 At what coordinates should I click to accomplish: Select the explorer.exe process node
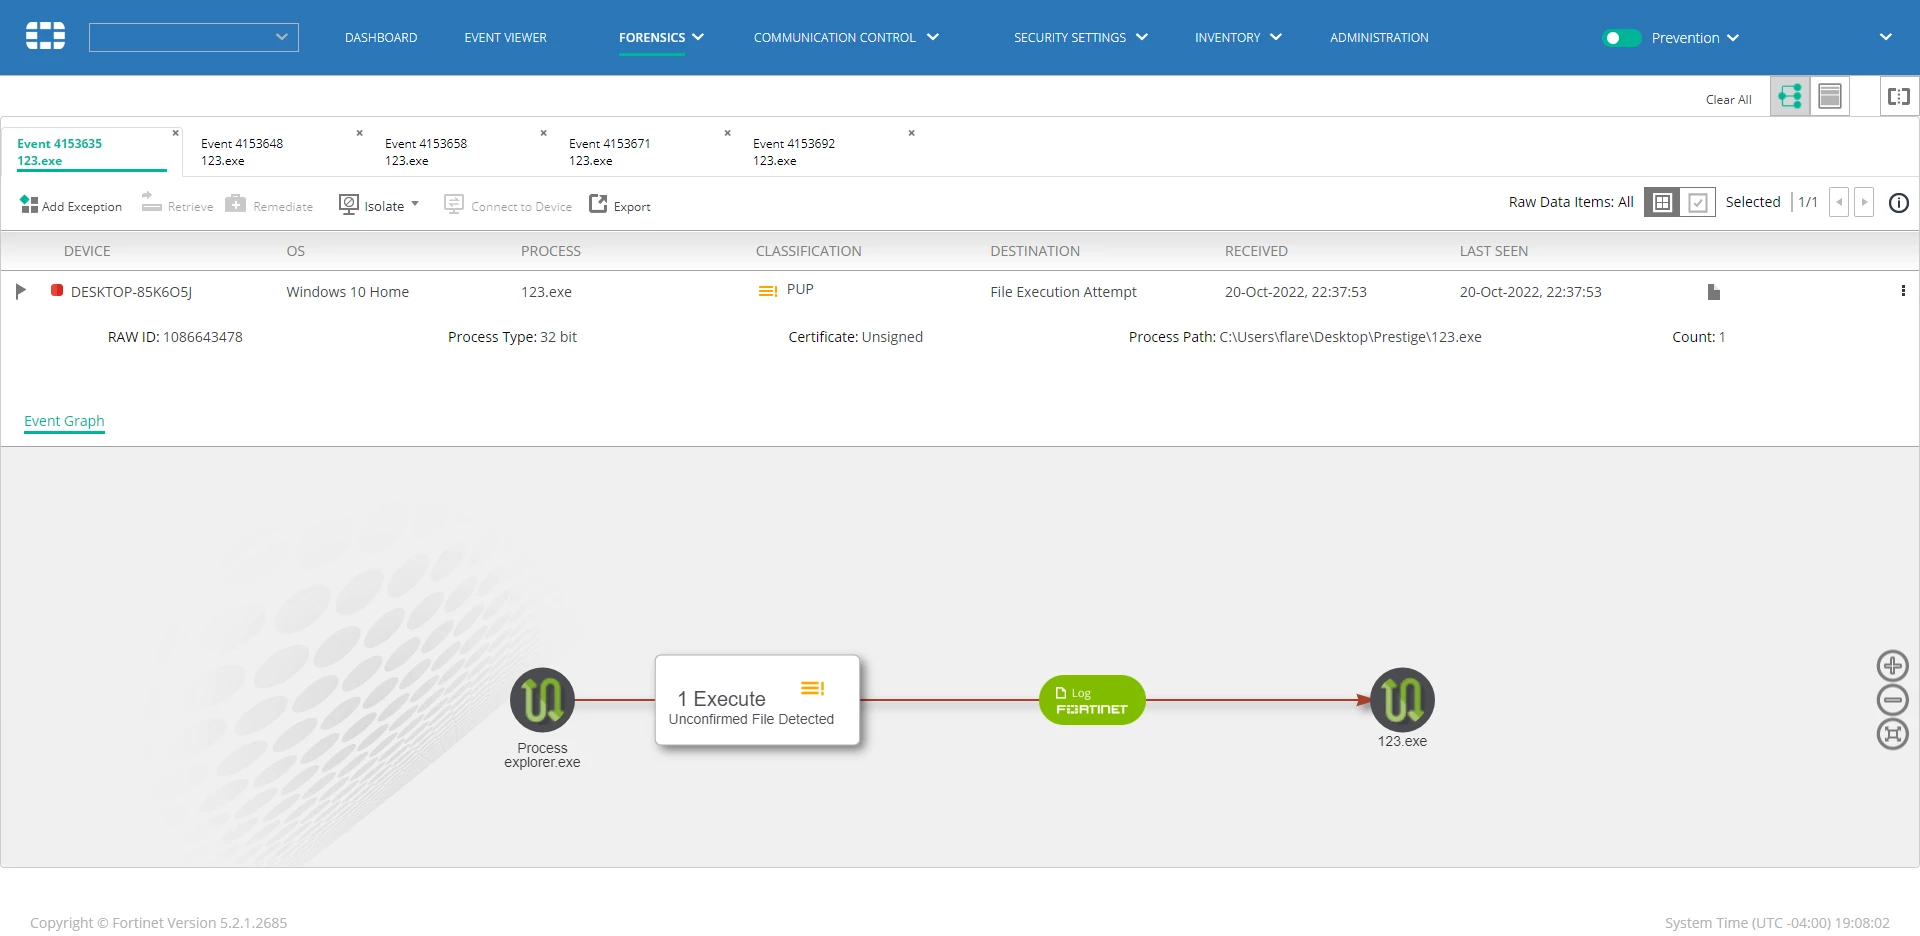(x=542, y=700)
